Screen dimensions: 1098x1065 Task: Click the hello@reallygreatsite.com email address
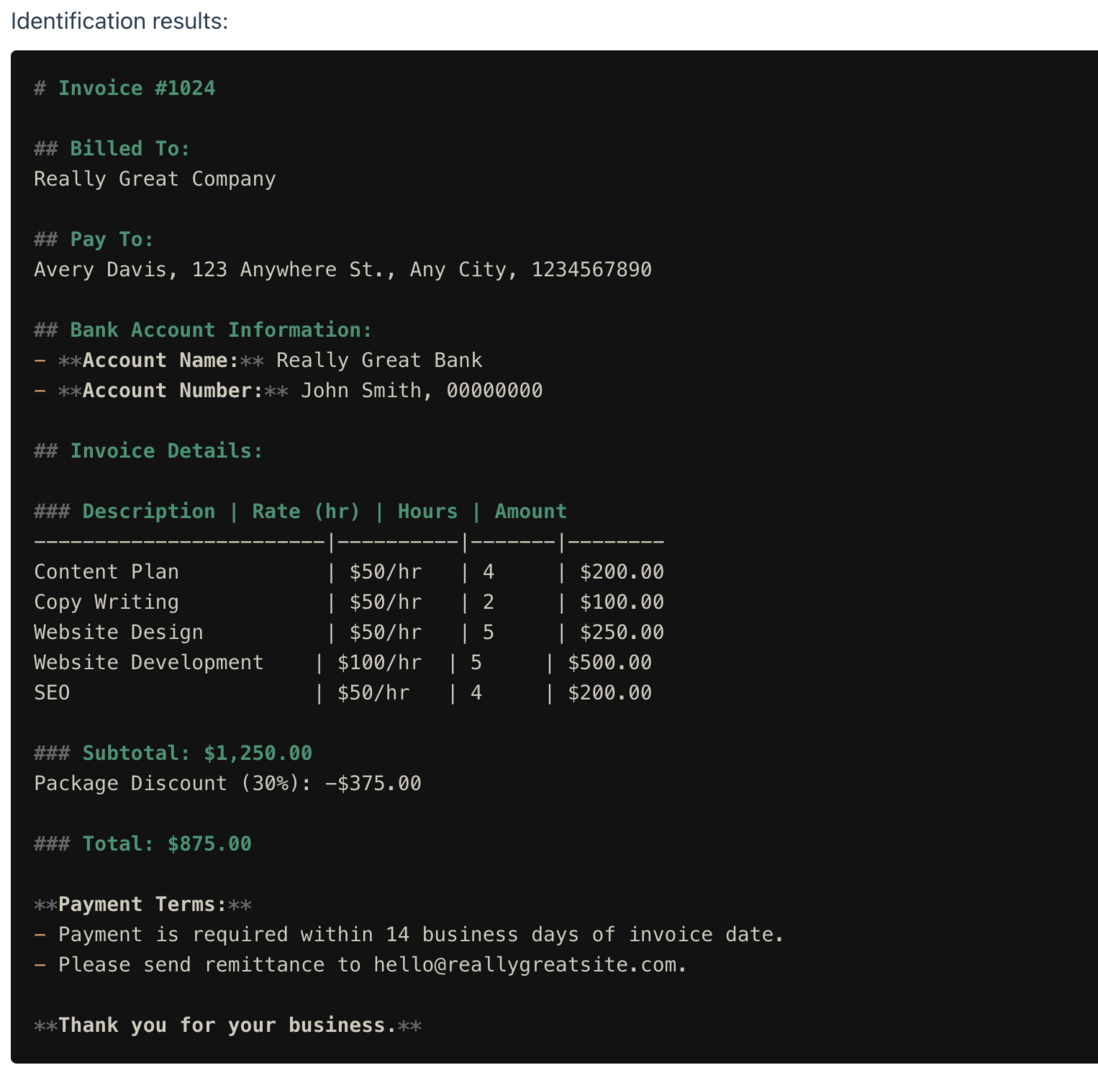[x=524, y=965]
